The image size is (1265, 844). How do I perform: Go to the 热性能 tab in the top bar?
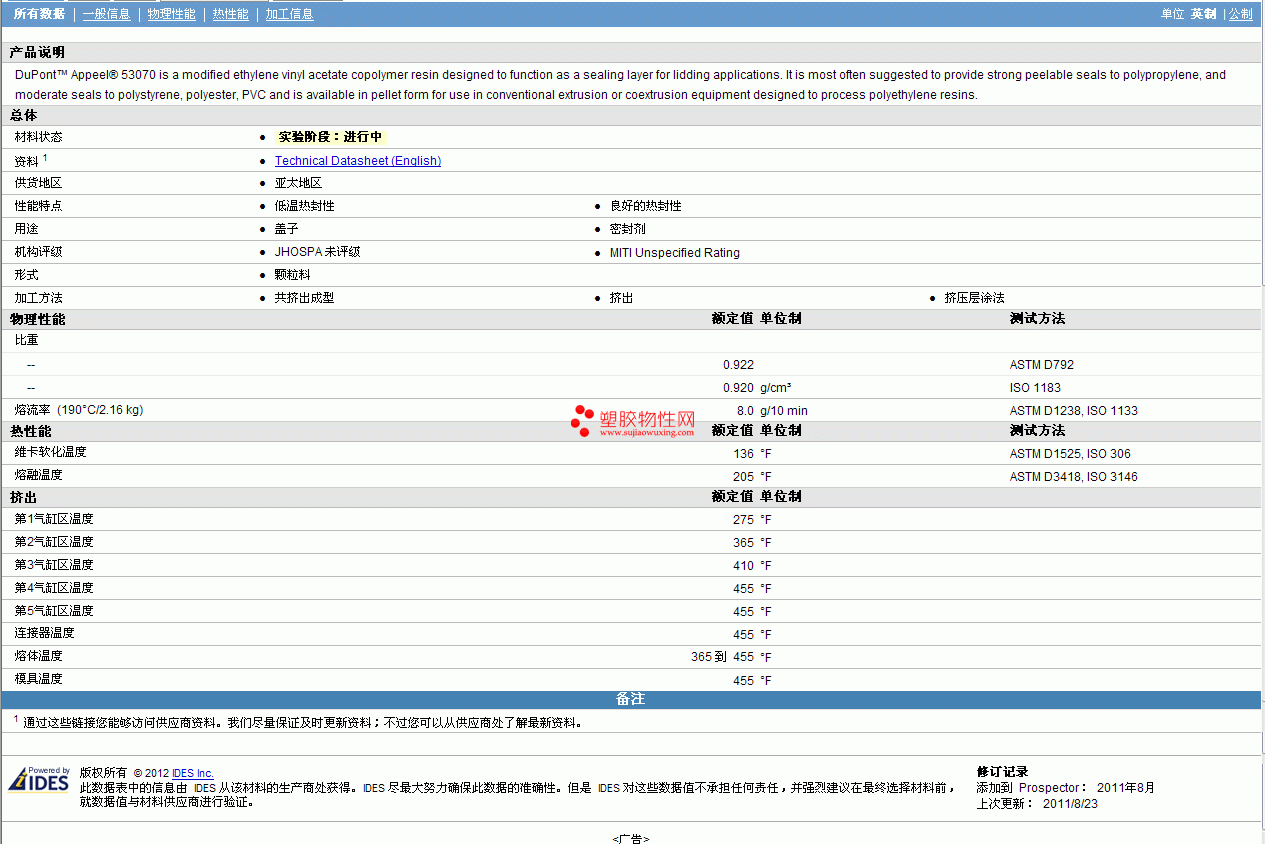[231, 14]
